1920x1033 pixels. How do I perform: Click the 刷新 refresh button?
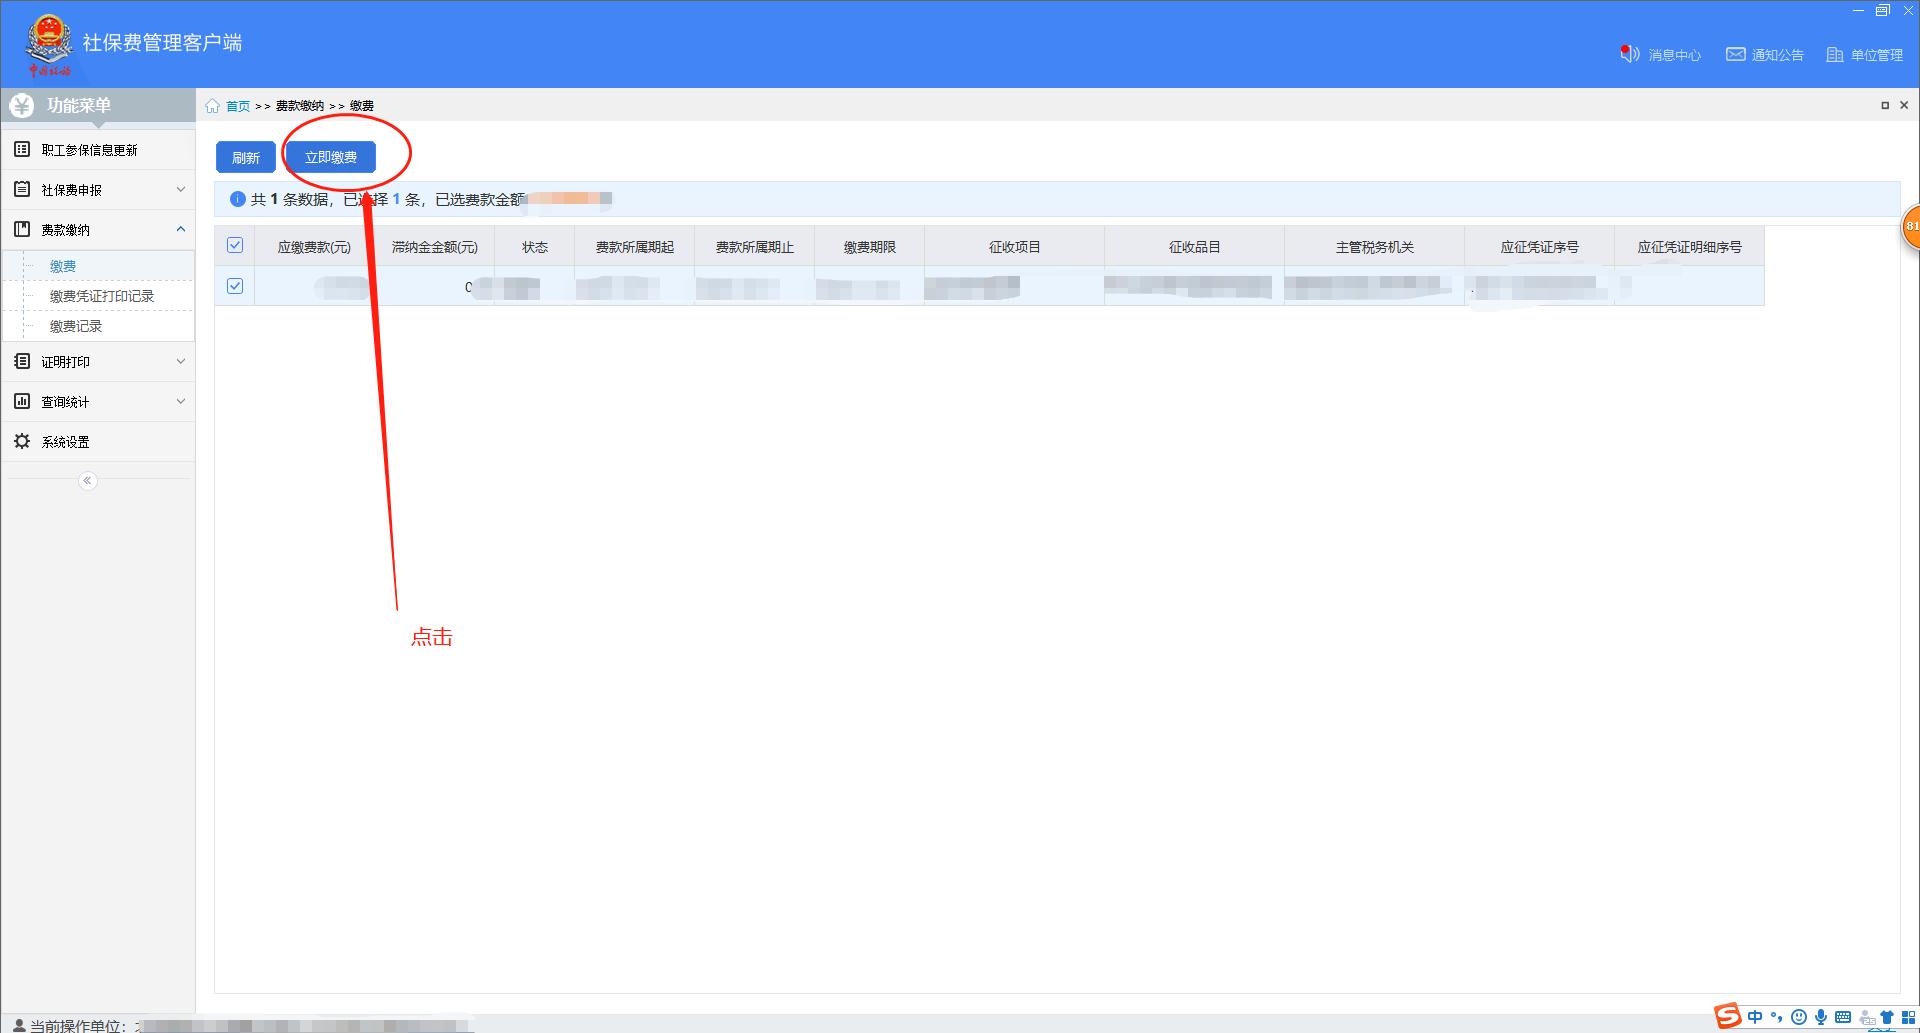pos(245,157)
